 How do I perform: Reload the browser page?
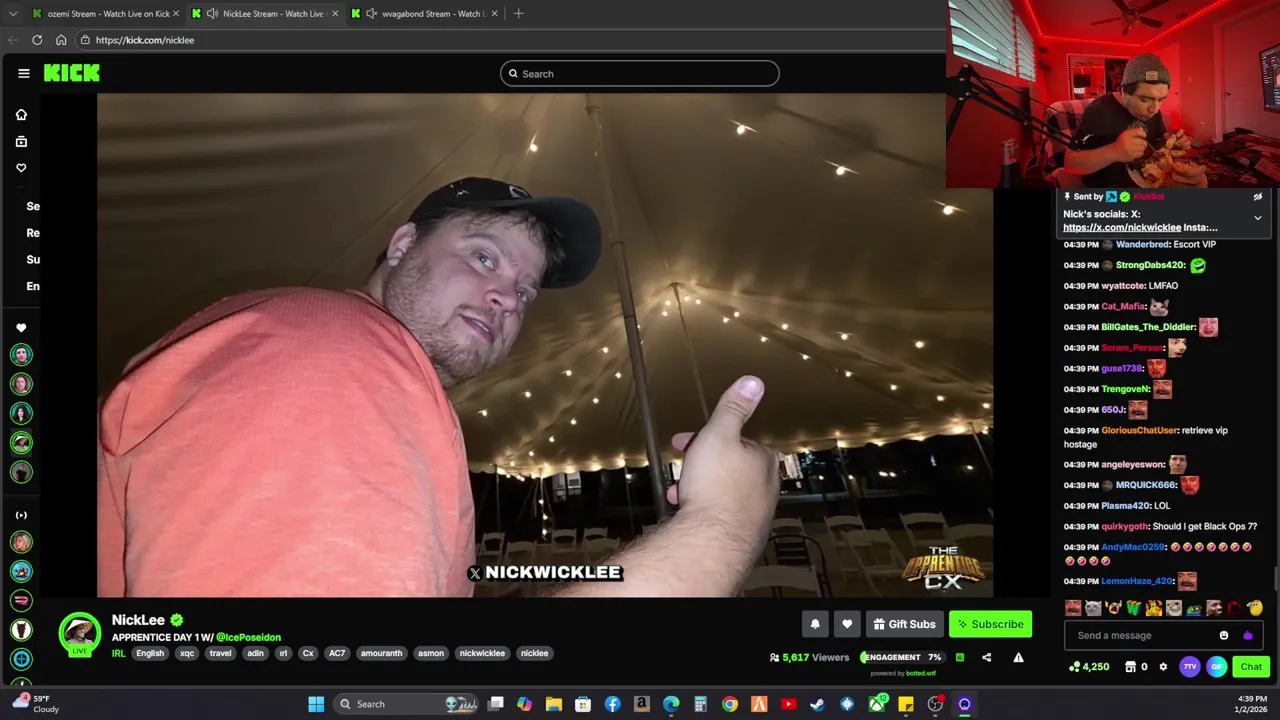click(37, 40)
